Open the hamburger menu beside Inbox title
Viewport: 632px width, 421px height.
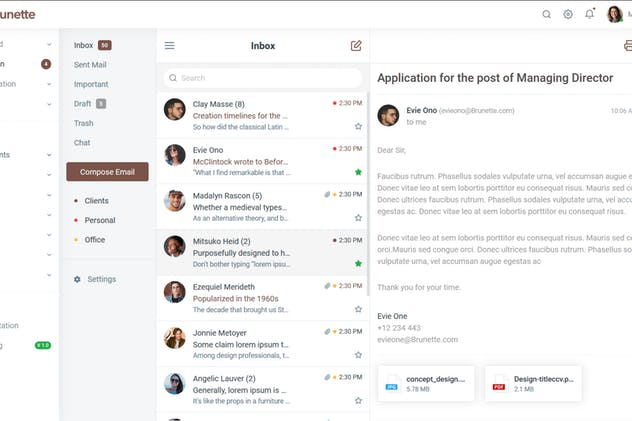[x=170, y=46]
